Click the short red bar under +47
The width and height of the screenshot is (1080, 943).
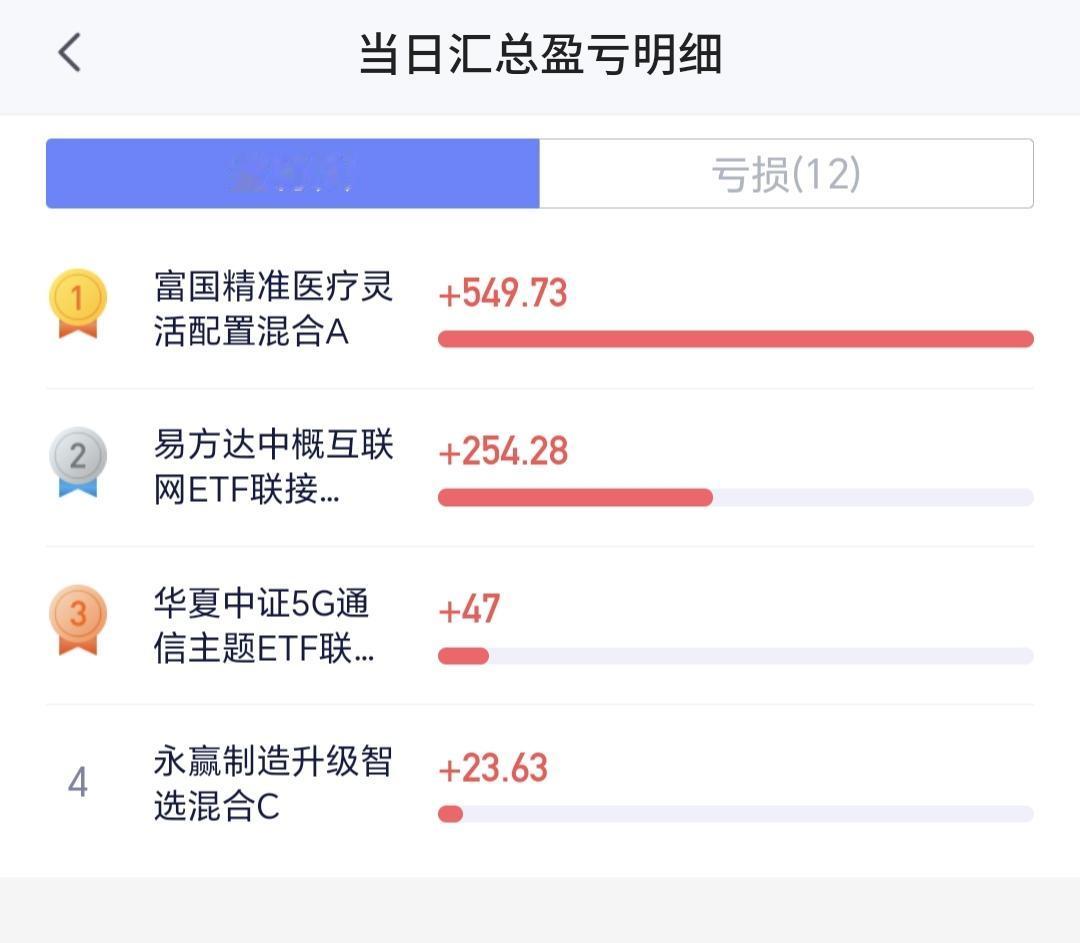464,656
